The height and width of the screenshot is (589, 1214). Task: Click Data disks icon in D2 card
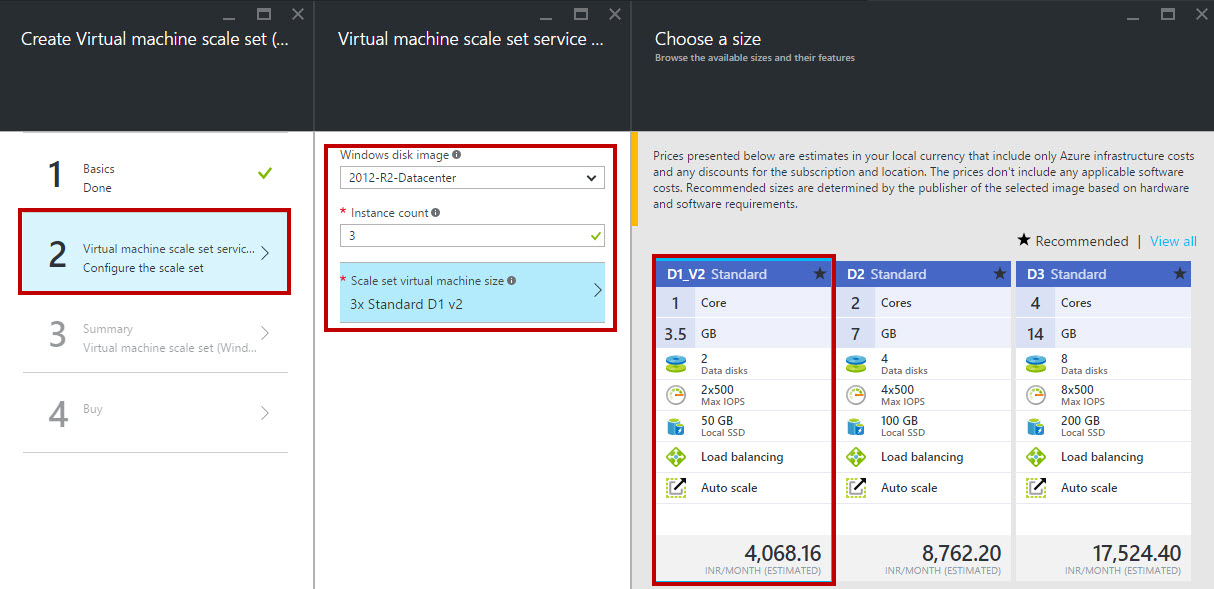click(856, 364)
